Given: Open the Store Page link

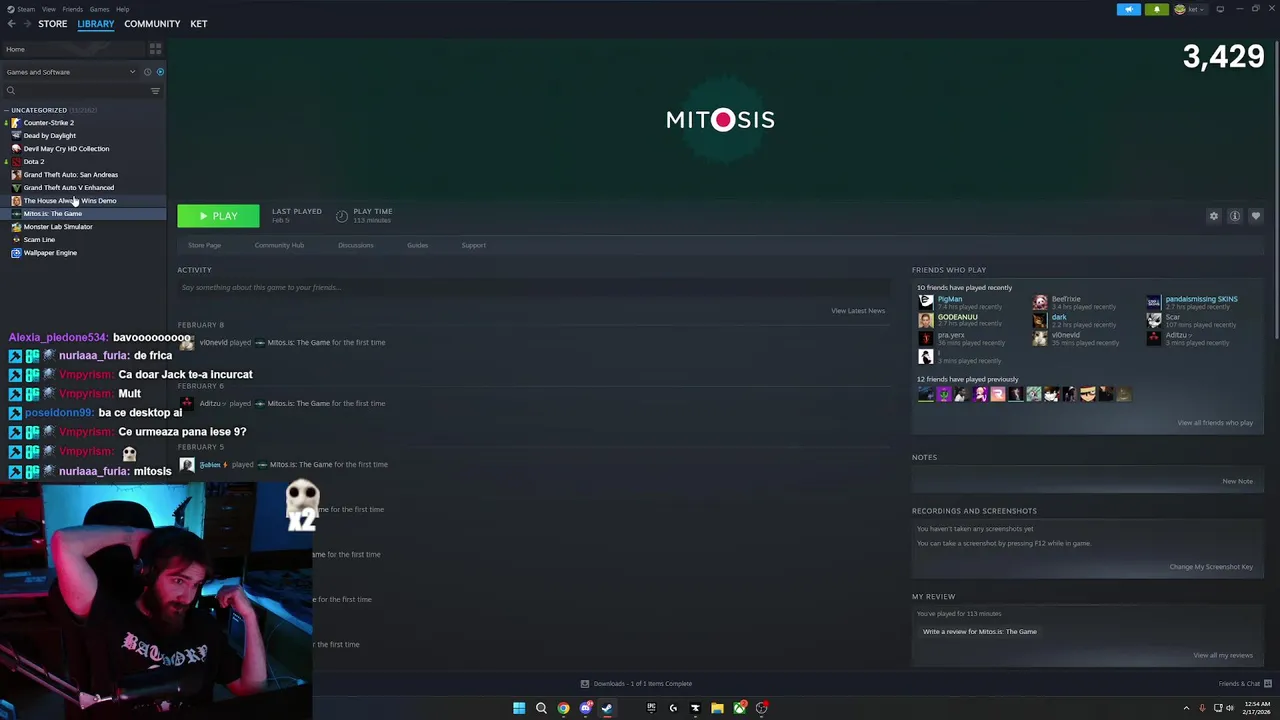Looking at the screenshot, I should pyautogui.click(x=205, y=245).
